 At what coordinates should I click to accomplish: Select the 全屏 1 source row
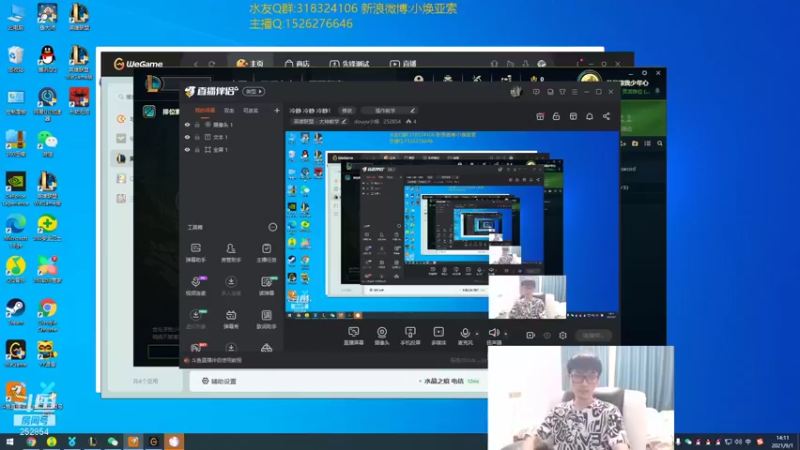point(232,150)
